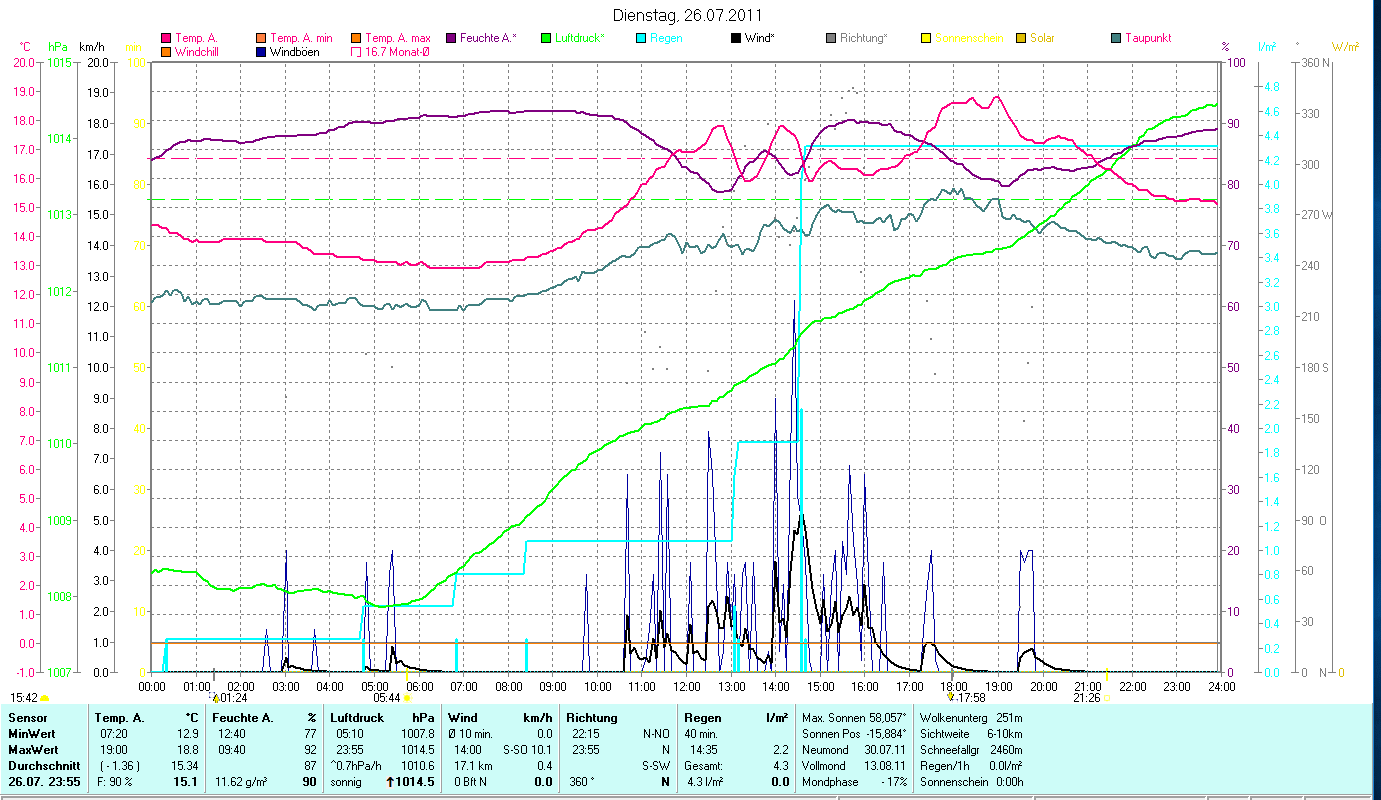Click the yellow Sonnenschein legend square
The width and height of the screenshot is (1381, 800).
(926, 38)
